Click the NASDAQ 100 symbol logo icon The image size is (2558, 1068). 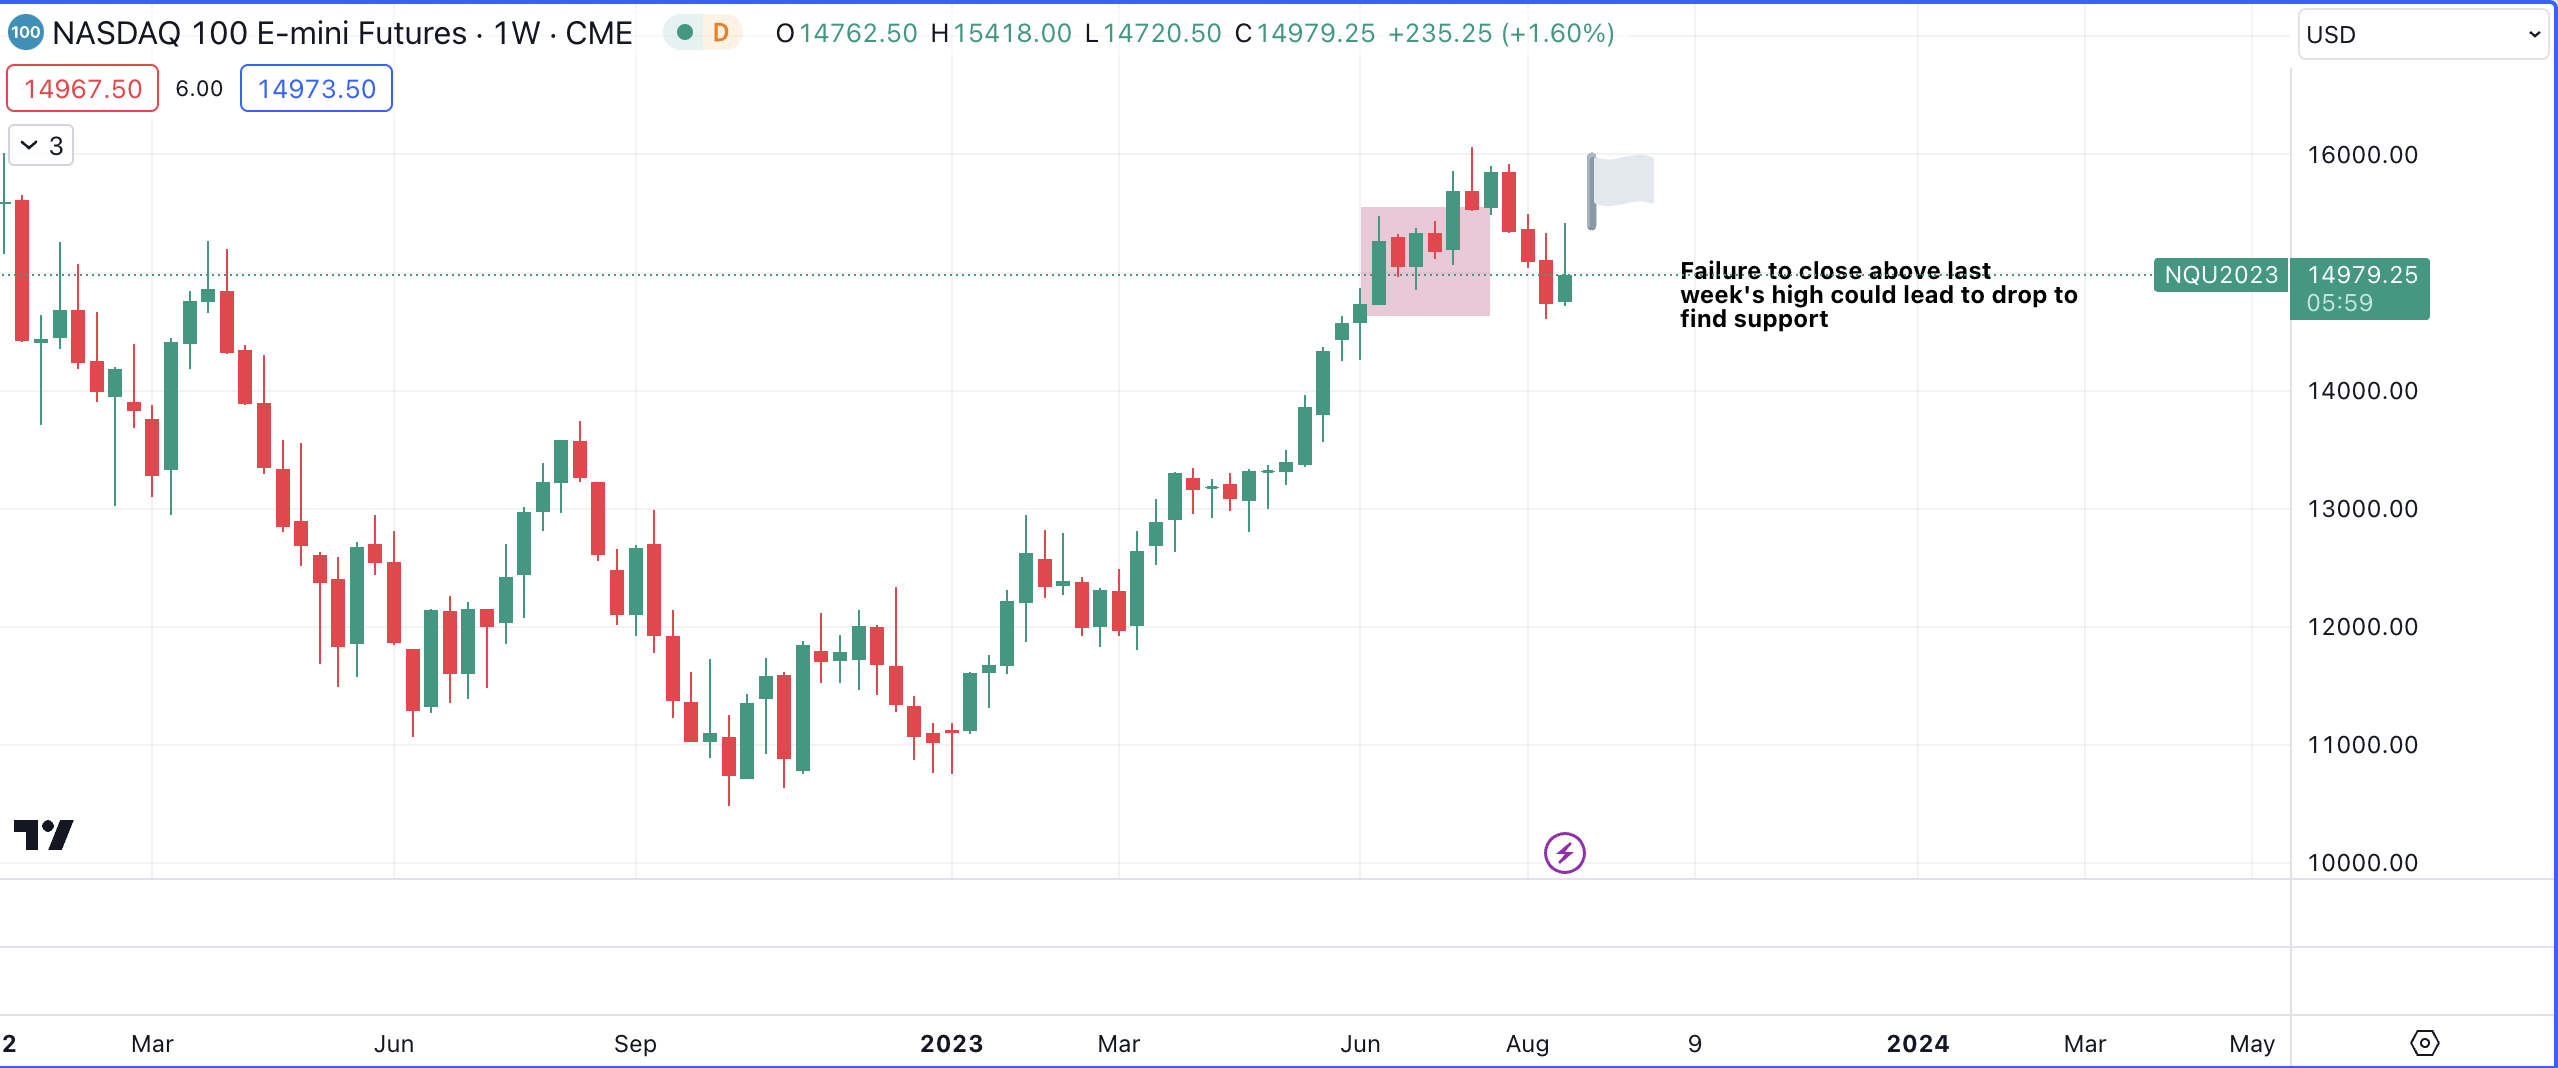(25, 33)
